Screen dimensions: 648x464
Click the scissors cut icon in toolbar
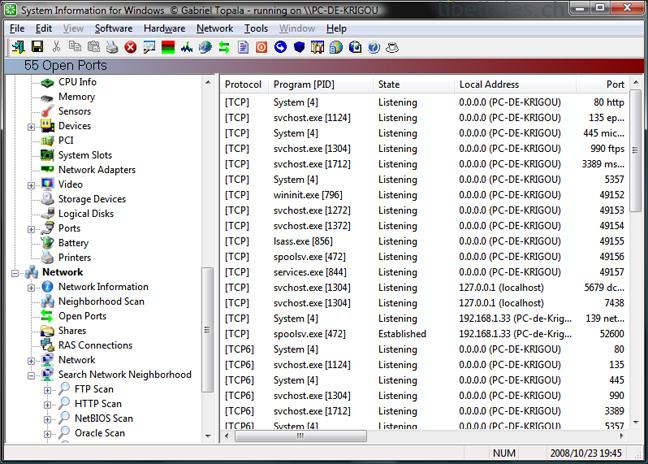click(56, 47)
